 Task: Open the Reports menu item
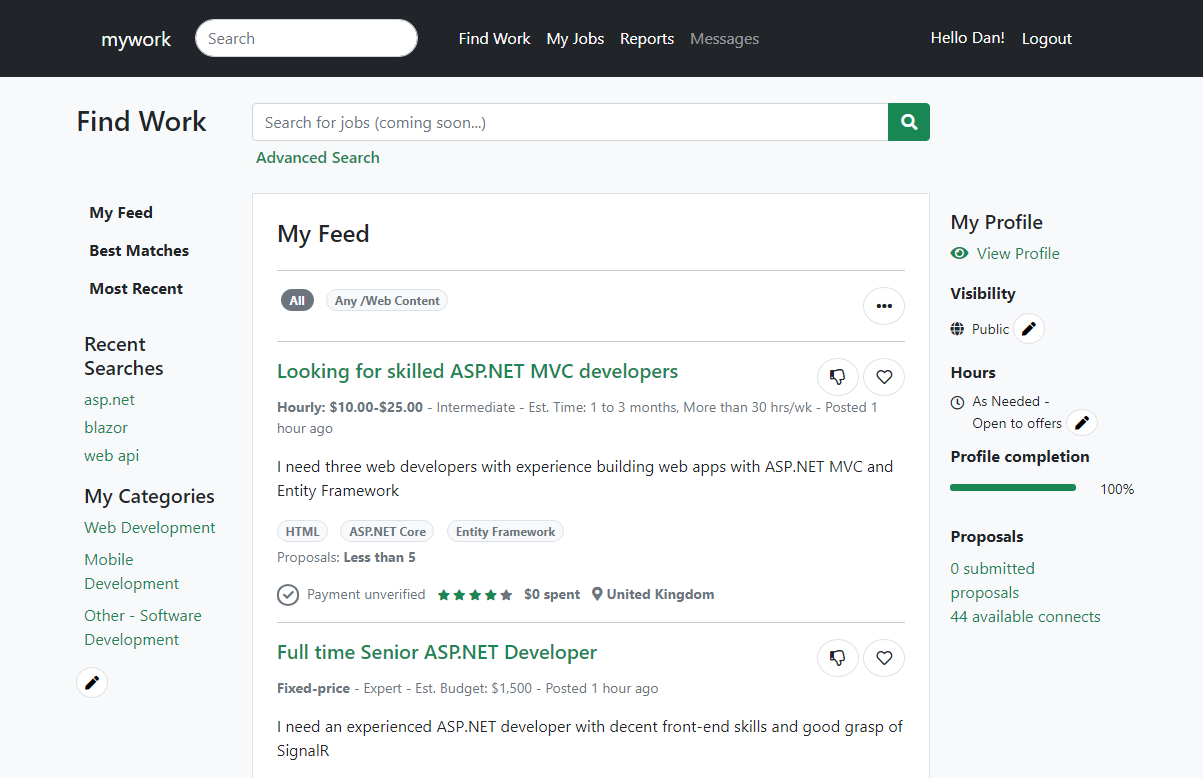646,38
